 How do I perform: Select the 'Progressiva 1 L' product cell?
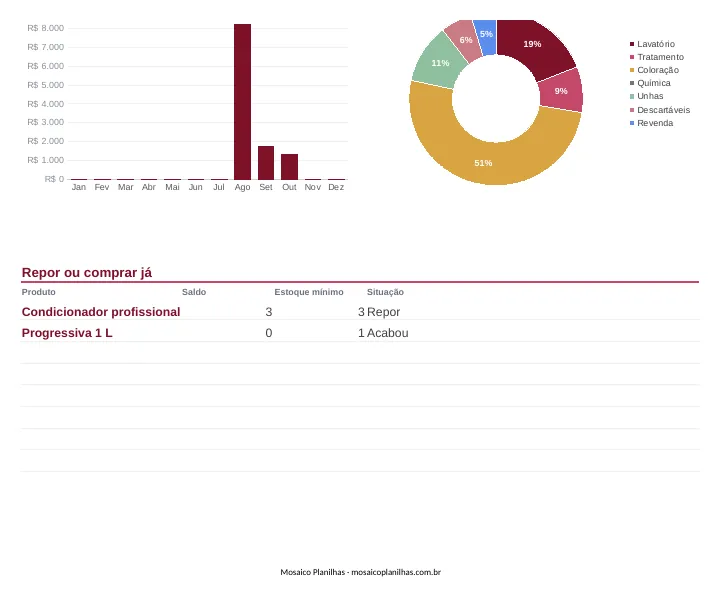[x=67, y=333]
